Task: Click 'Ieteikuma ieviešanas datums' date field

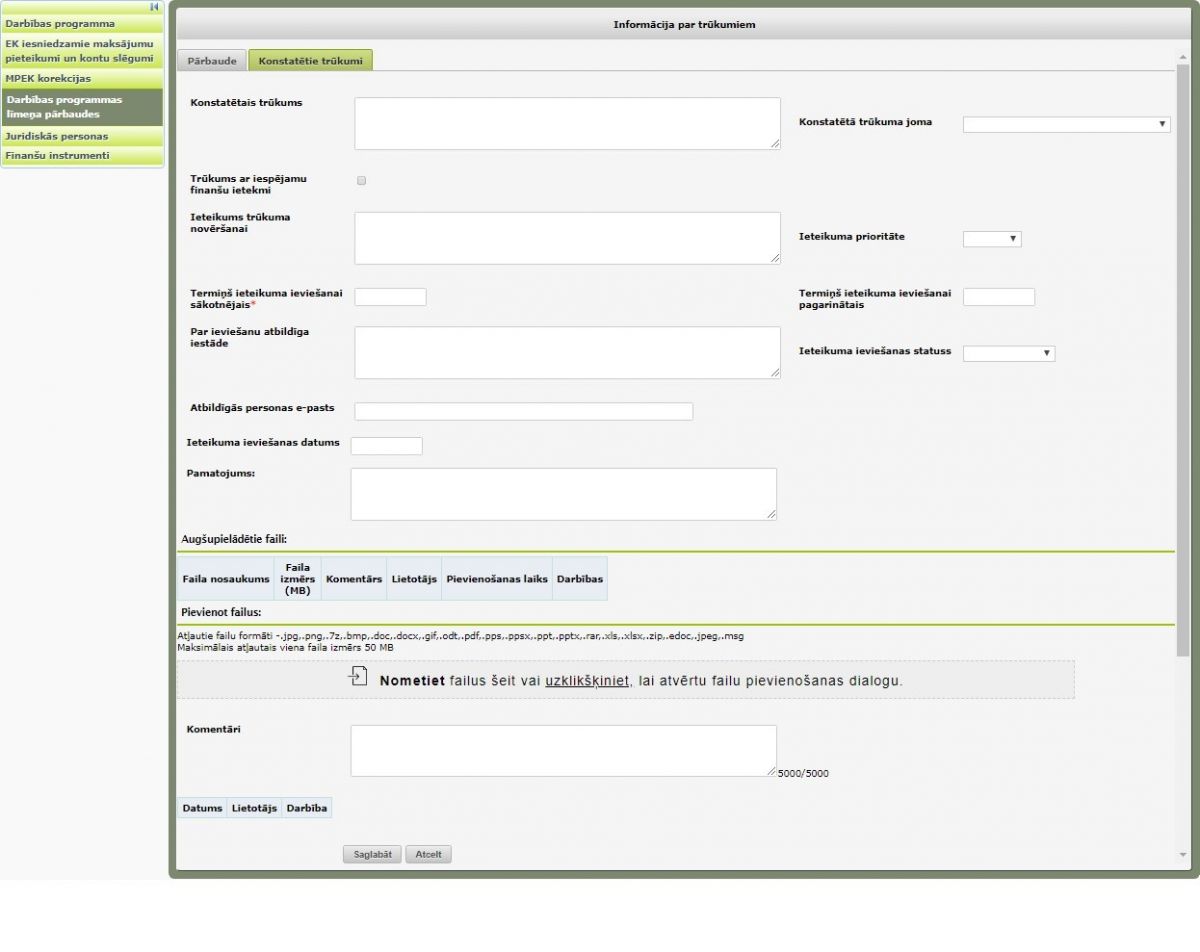Action: pos(386,446)
